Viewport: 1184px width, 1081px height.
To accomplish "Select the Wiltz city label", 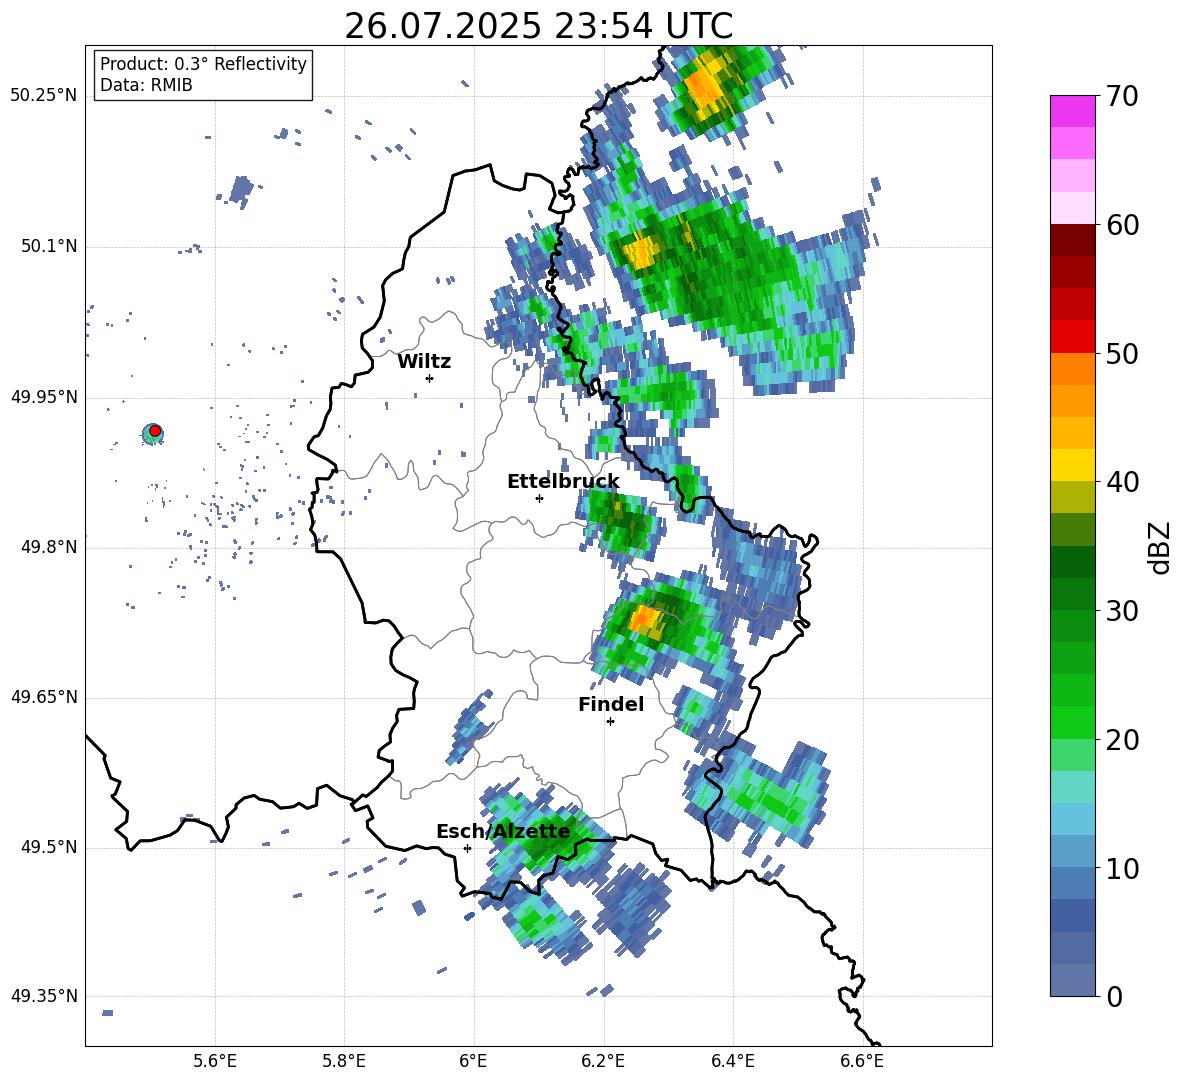I will pos(424,362).
